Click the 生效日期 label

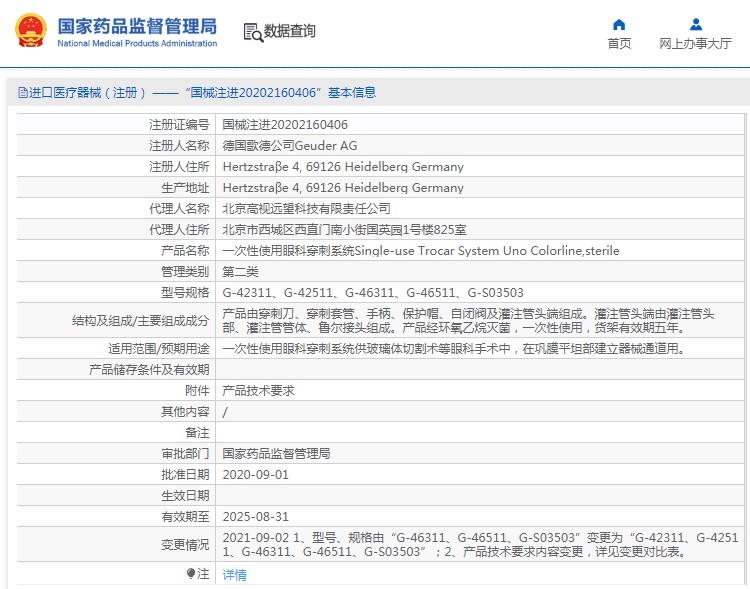coord(185,496)
